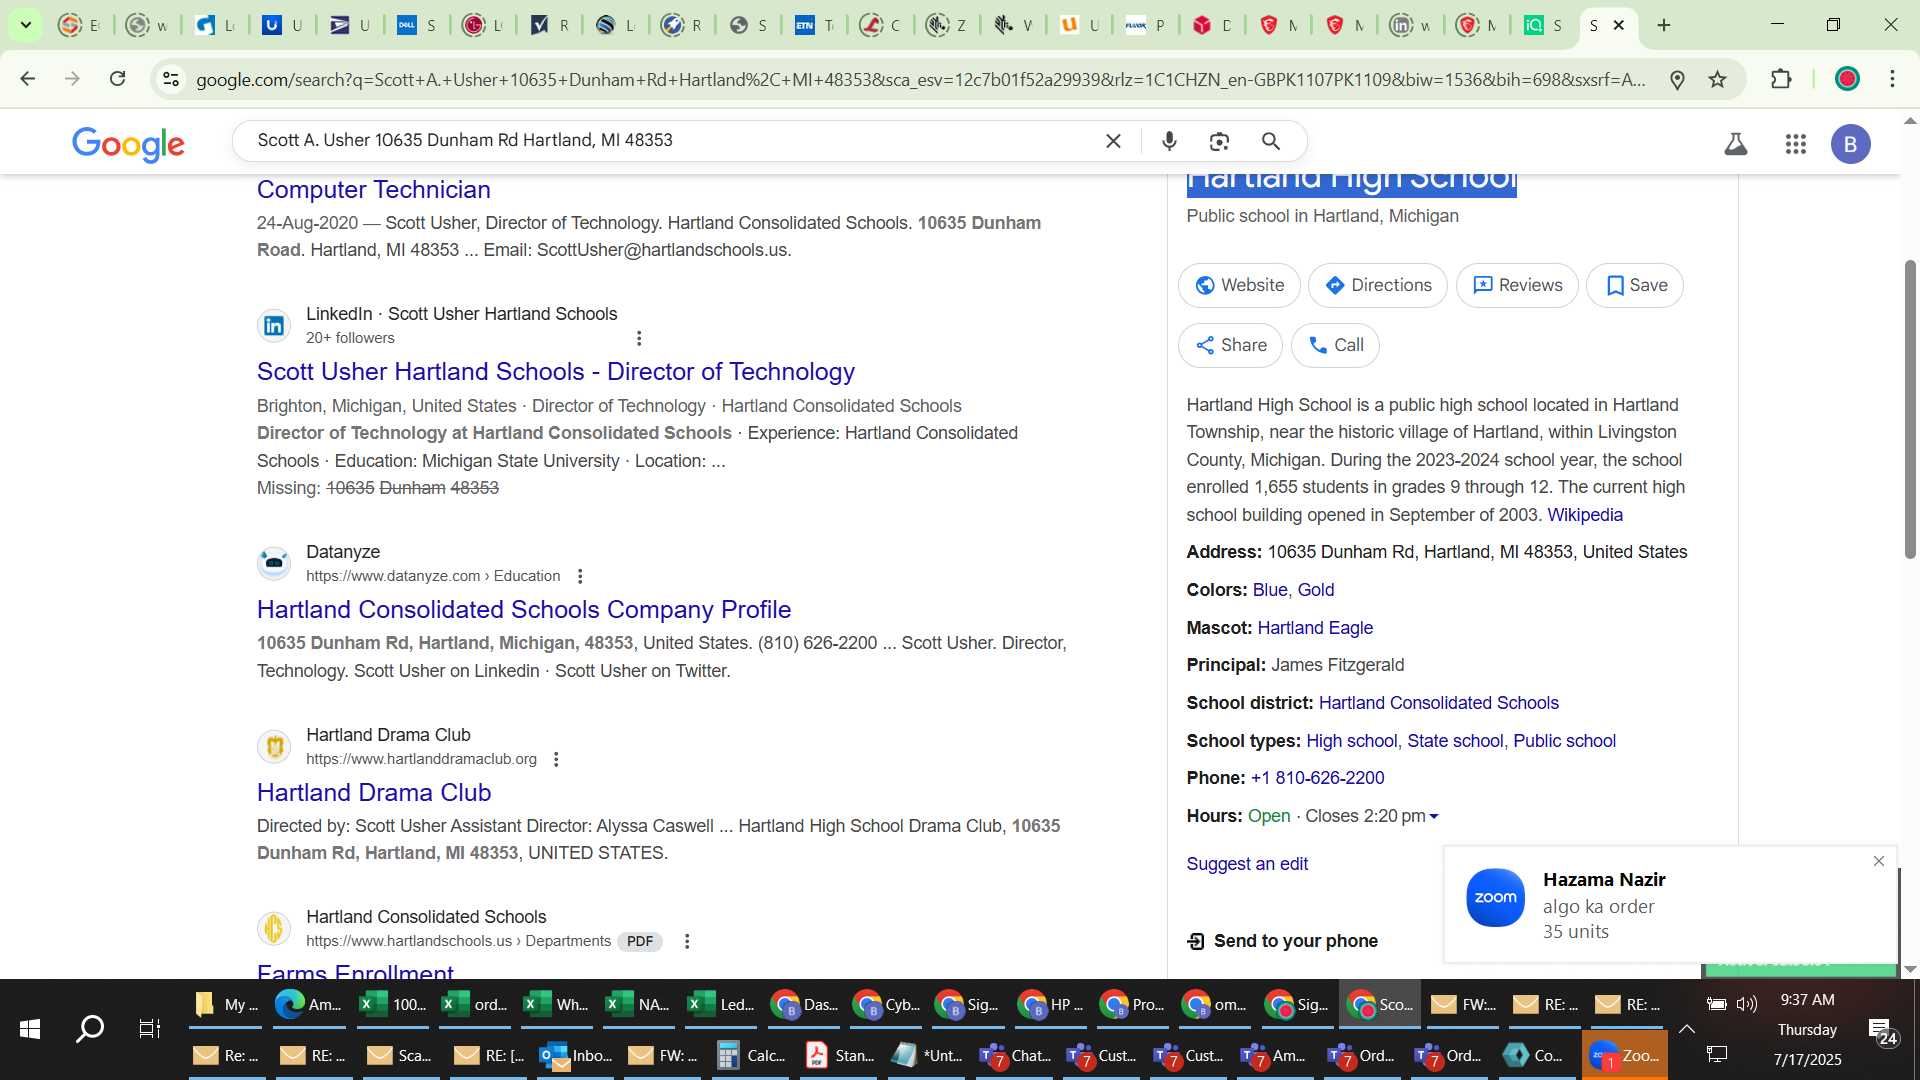Click Suggest an edit link
This screenshot has width=1920, height=1080.
tap(1247, 864)
